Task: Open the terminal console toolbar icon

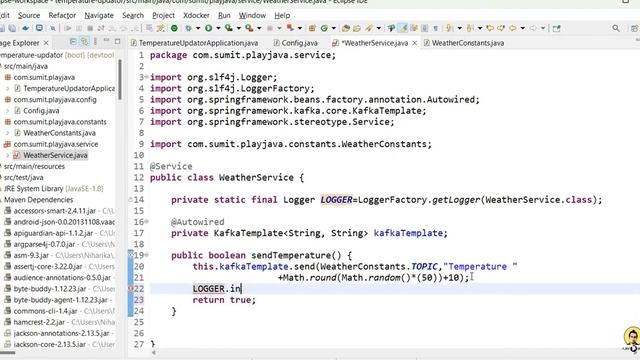Action: coord(39,28)
